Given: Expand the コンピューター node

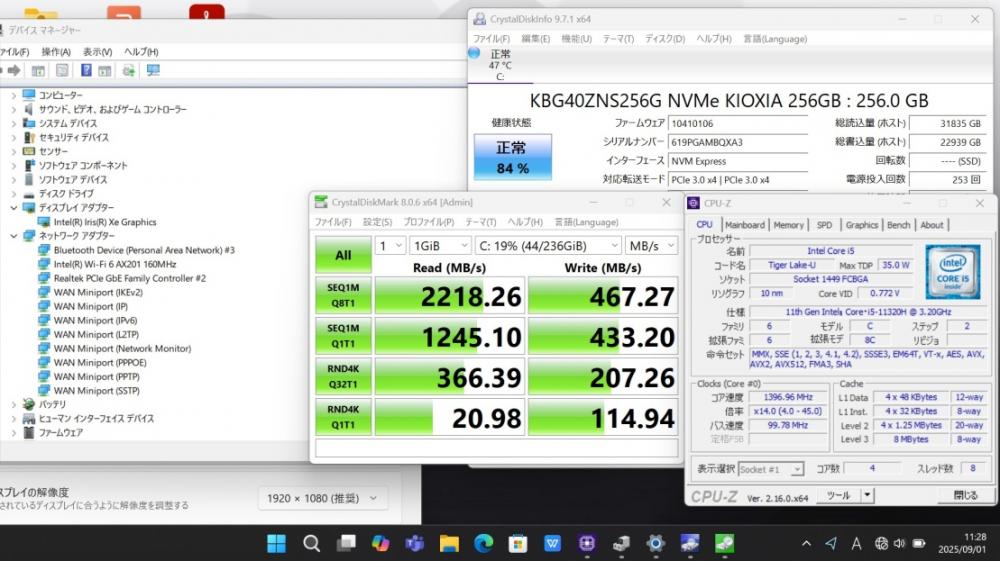Looking at the screenshot, I should click(x=13, y=95).
